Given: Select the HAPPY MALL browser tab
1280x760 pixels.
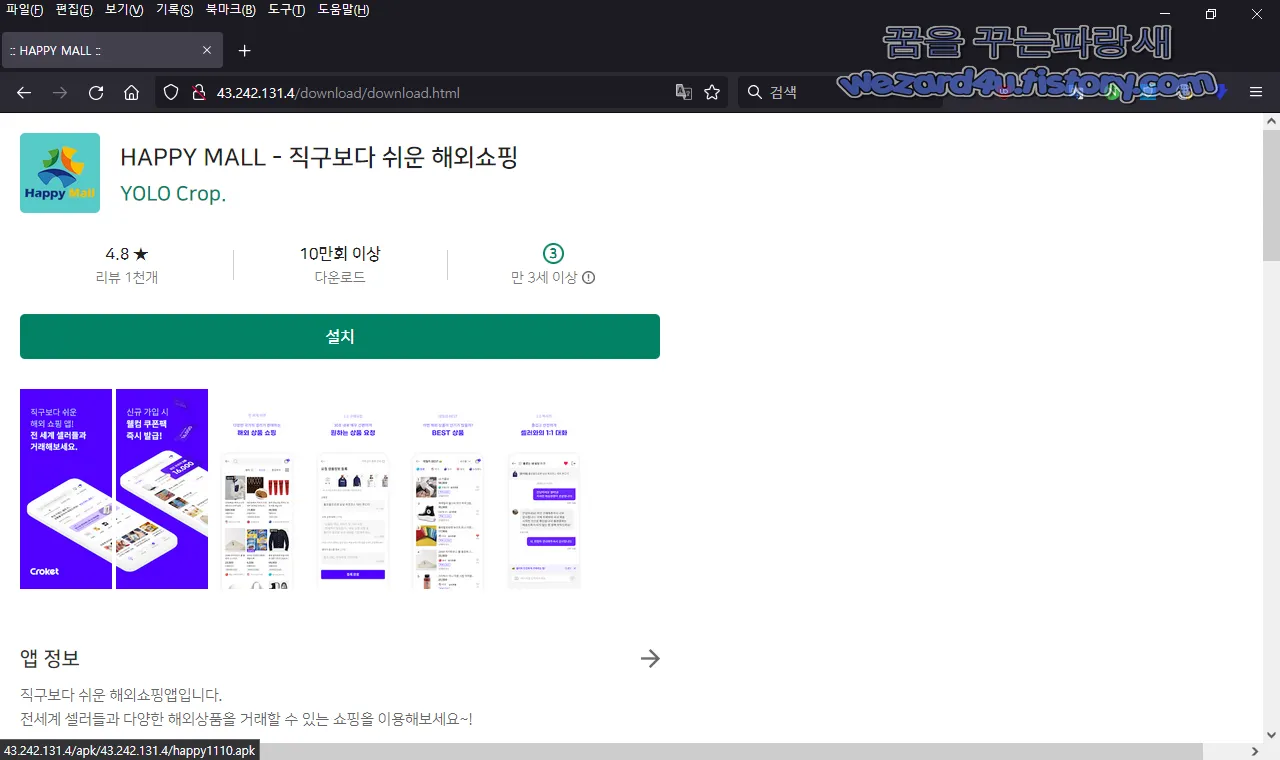Looking at the screenshot, I should 110,50.
